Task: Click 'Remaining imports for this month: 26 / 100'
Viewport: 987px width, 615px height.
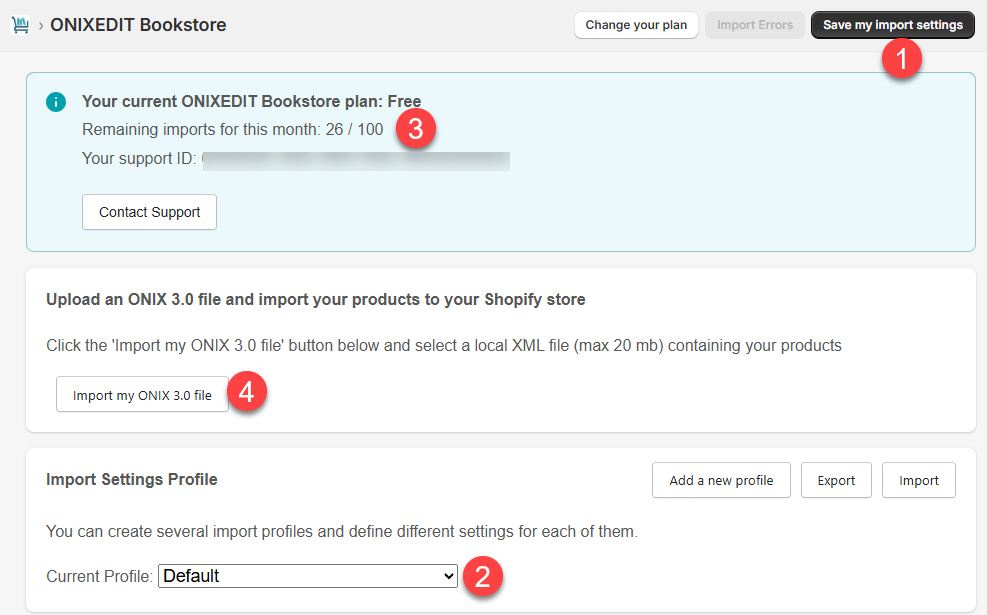Action: pyautogui.click(x=232, y=130)
